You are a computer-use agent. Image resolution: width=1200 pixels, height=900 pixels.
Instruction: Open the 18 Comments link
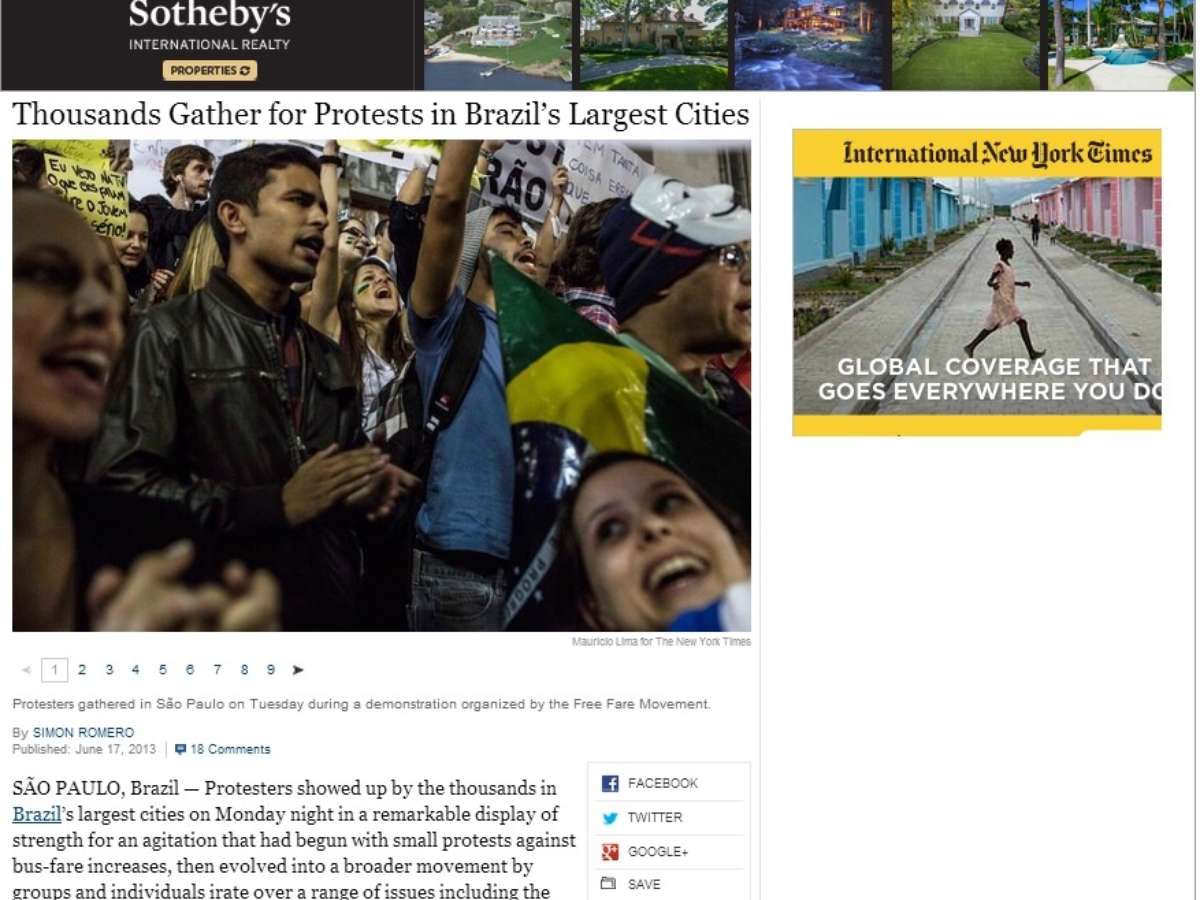tap(230, 749)
